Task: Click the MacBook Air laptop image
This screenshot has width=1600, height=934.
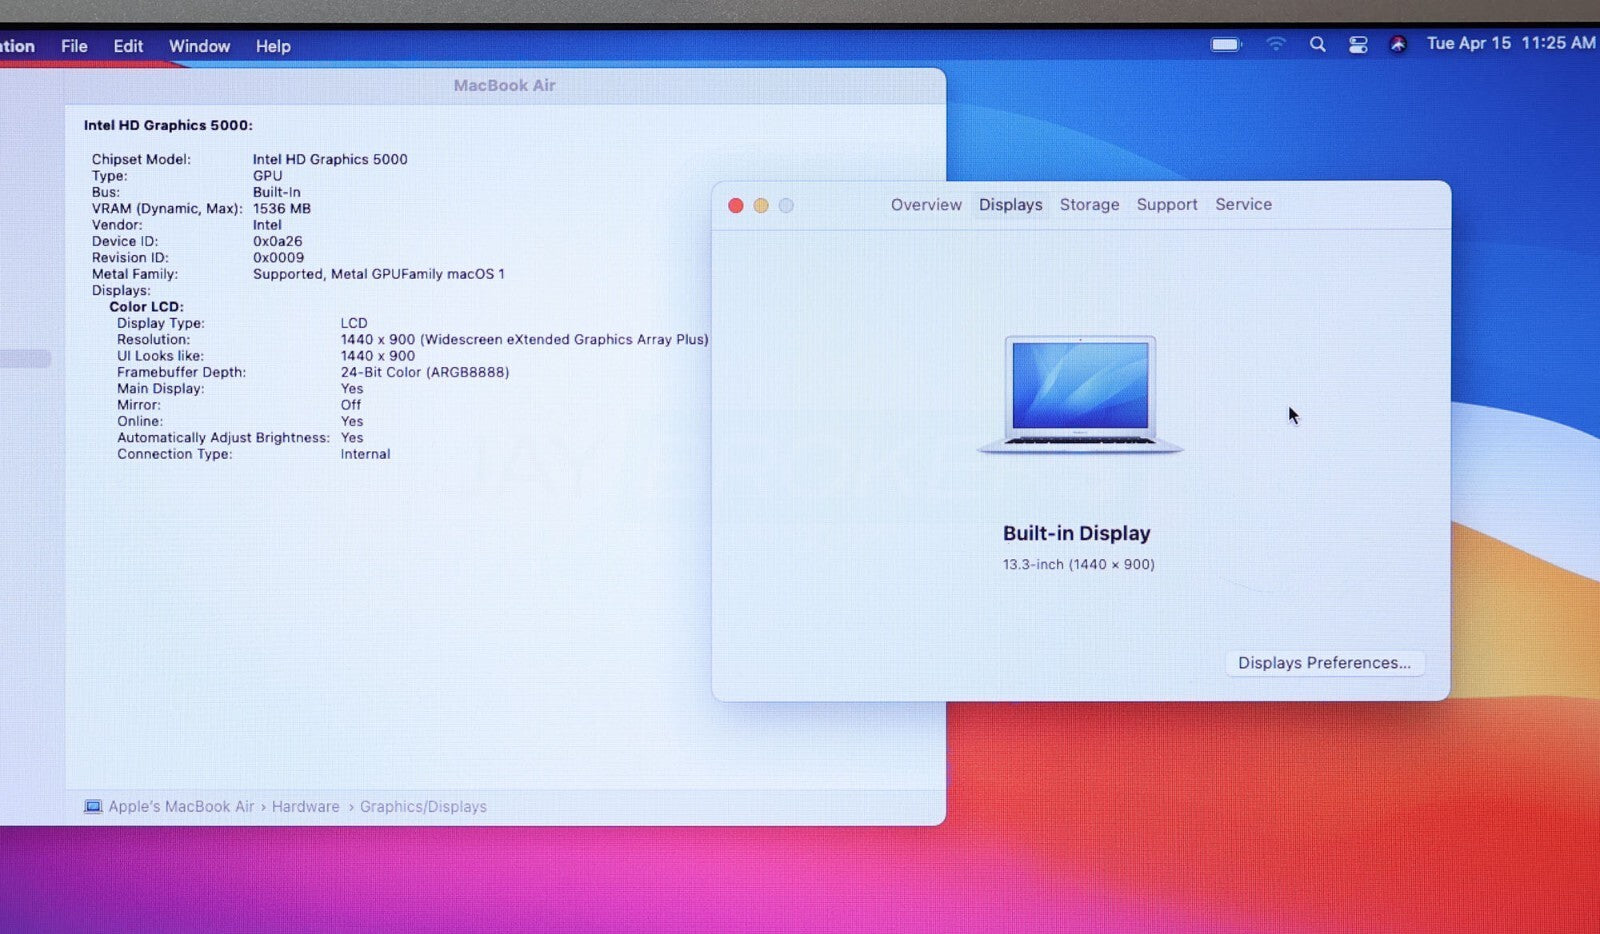Action: (1080, 395)
